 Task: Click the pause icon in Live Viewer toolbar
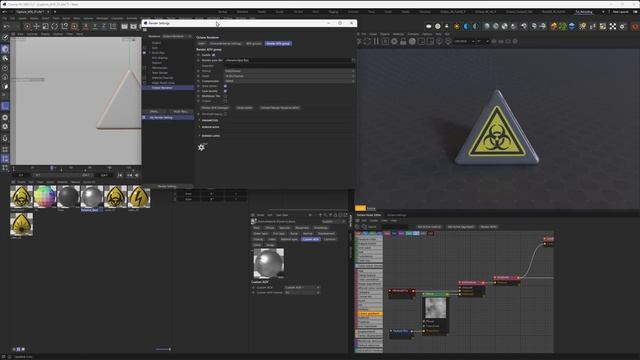pos(376,41)
